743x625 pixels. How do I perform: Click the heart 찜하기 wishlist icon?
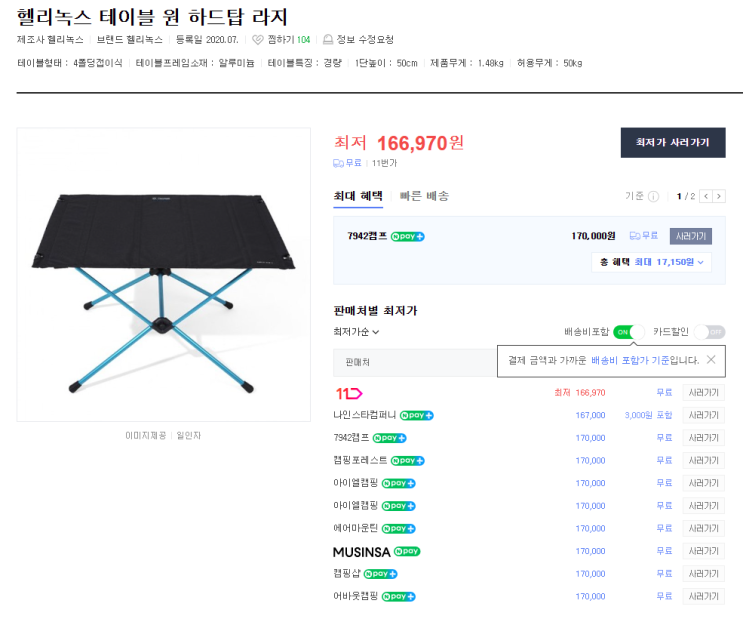[x=258, y=40]
